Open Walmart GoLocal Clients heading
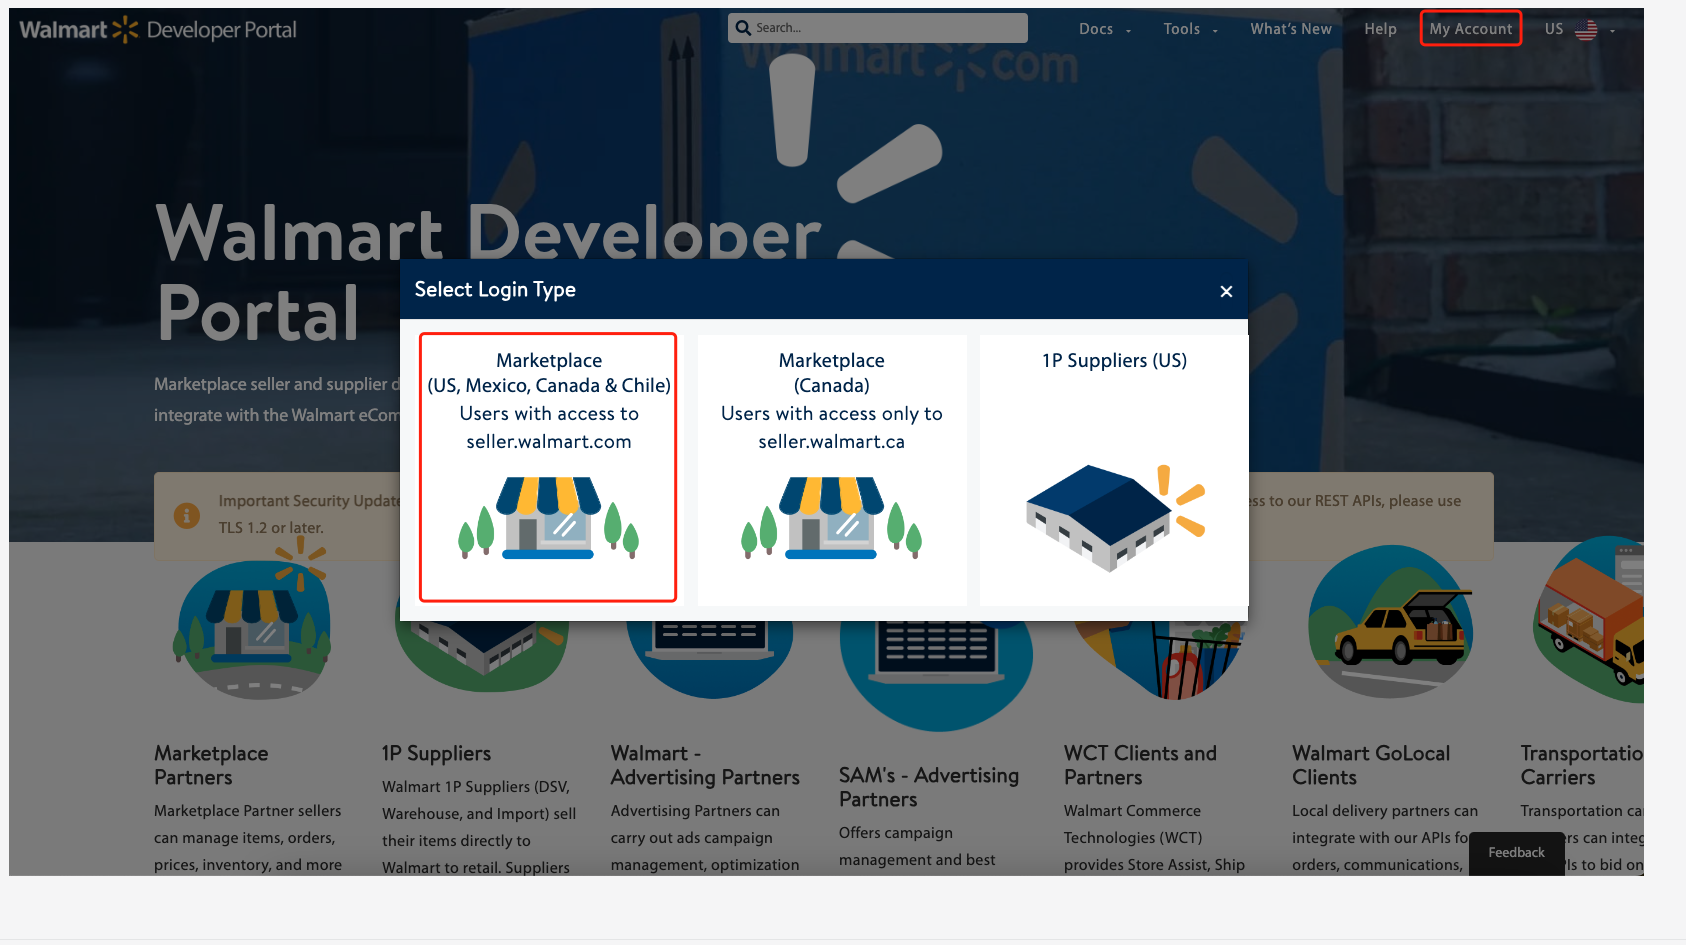The image size is (1686, 945). (1371, 765)
